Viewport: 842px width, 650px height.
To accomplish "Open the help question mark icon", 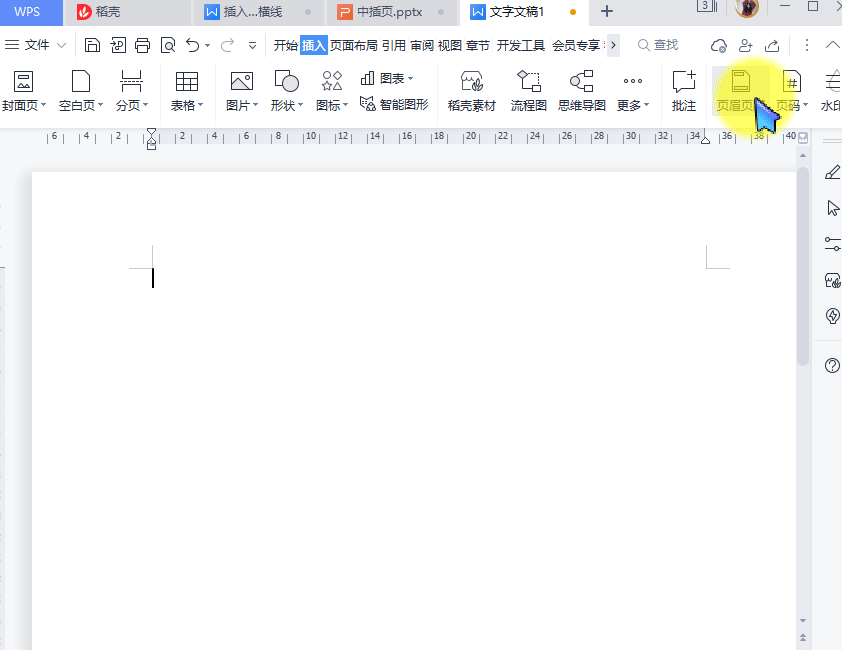I will point(832,366).
